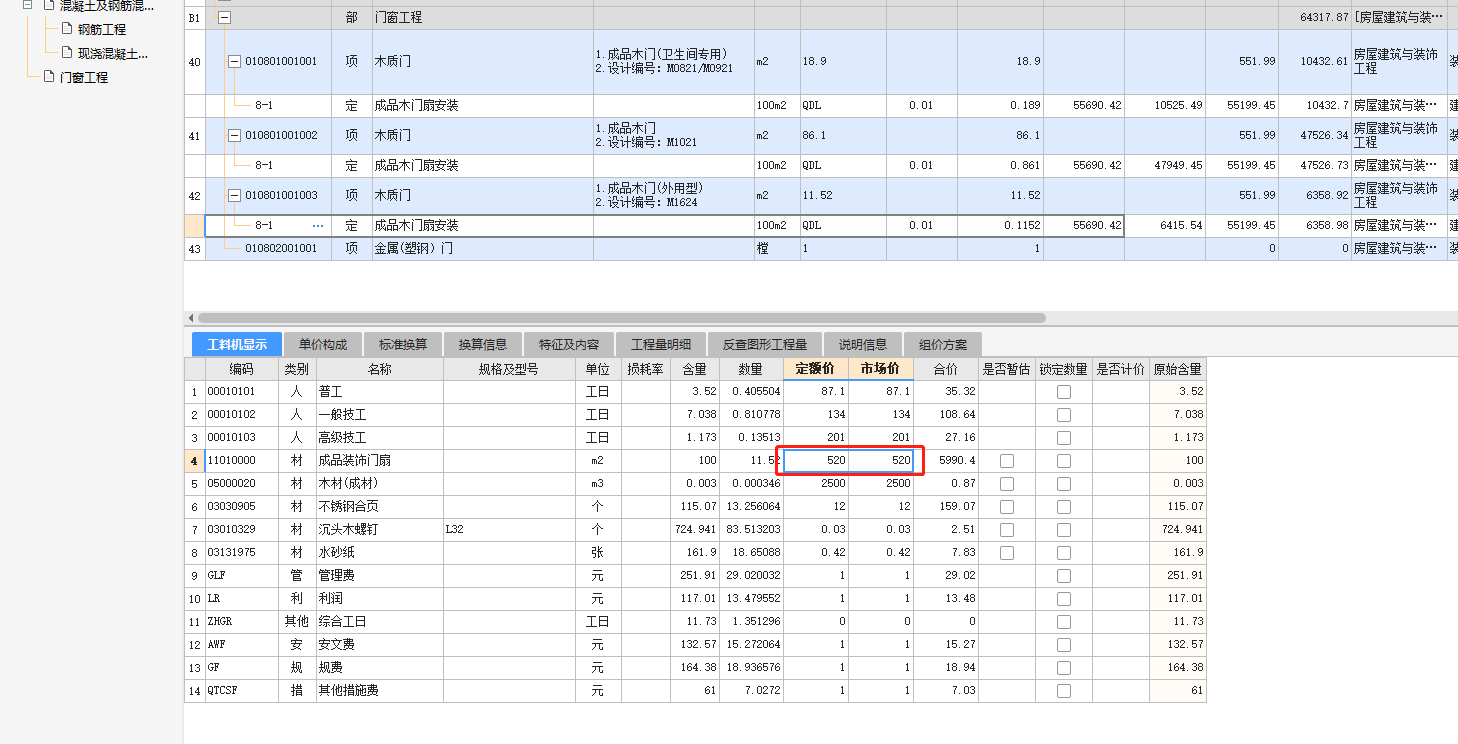Toggle 是否暂估 for 沉头木螺钉
The height and width of the screenshot is (744, 1458).
(x=1007, y=530)
